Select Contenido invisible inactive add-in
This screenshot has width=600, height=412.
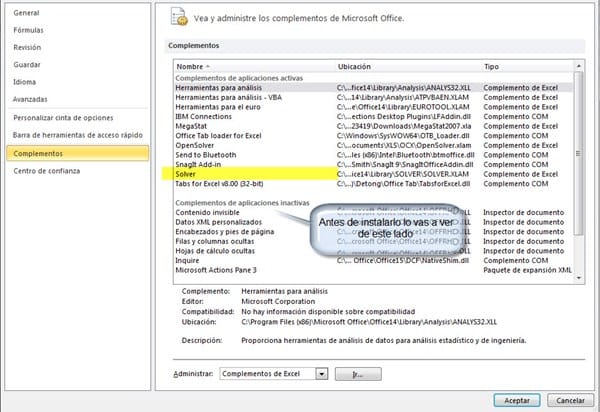[373, 213]
